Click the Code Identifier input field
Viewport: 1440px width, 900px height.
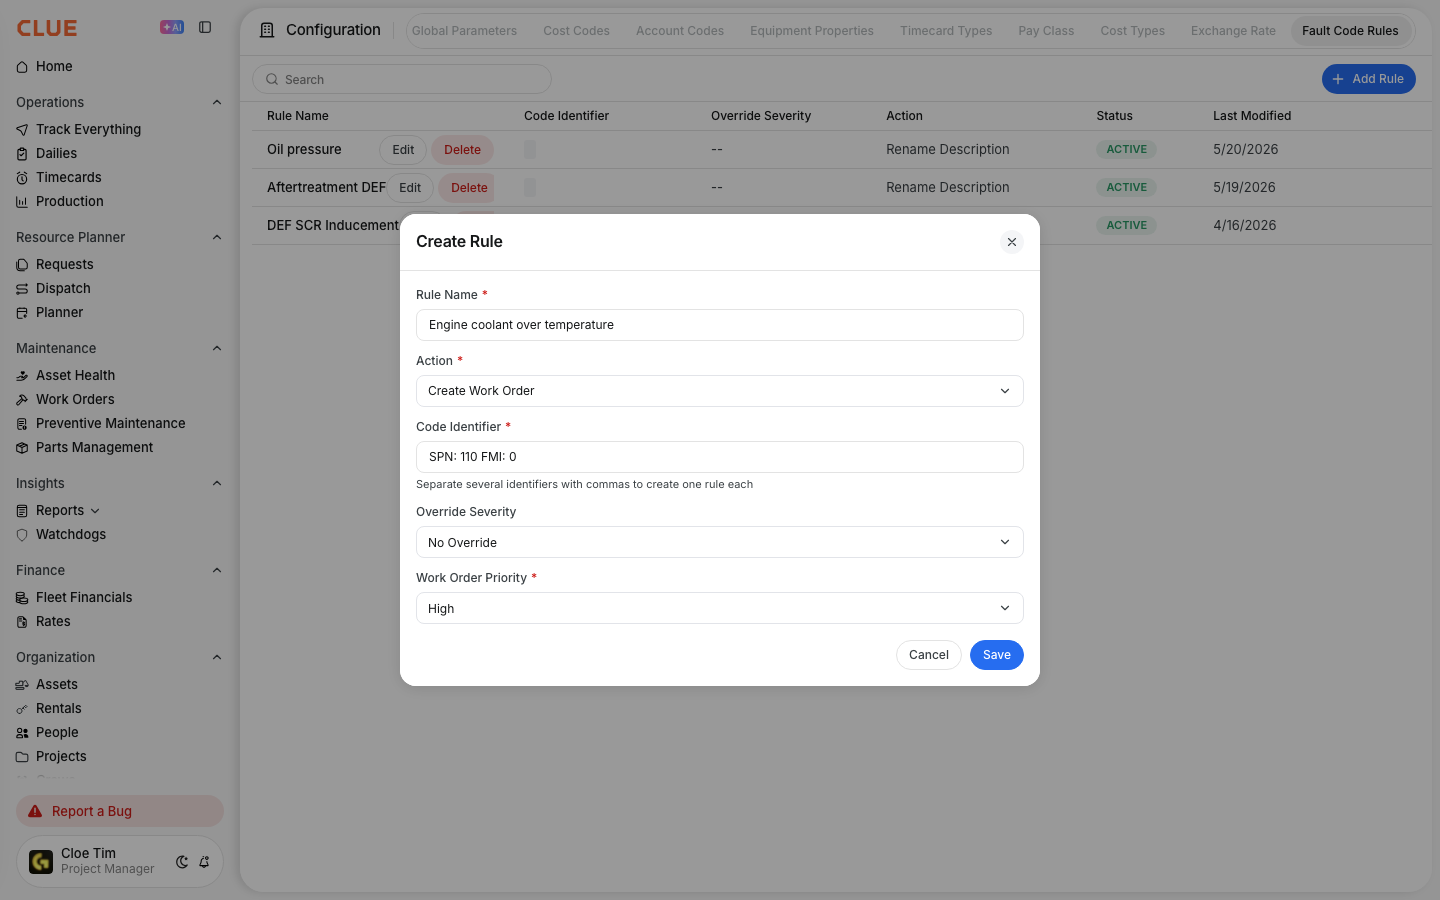[x=720, y=457]
